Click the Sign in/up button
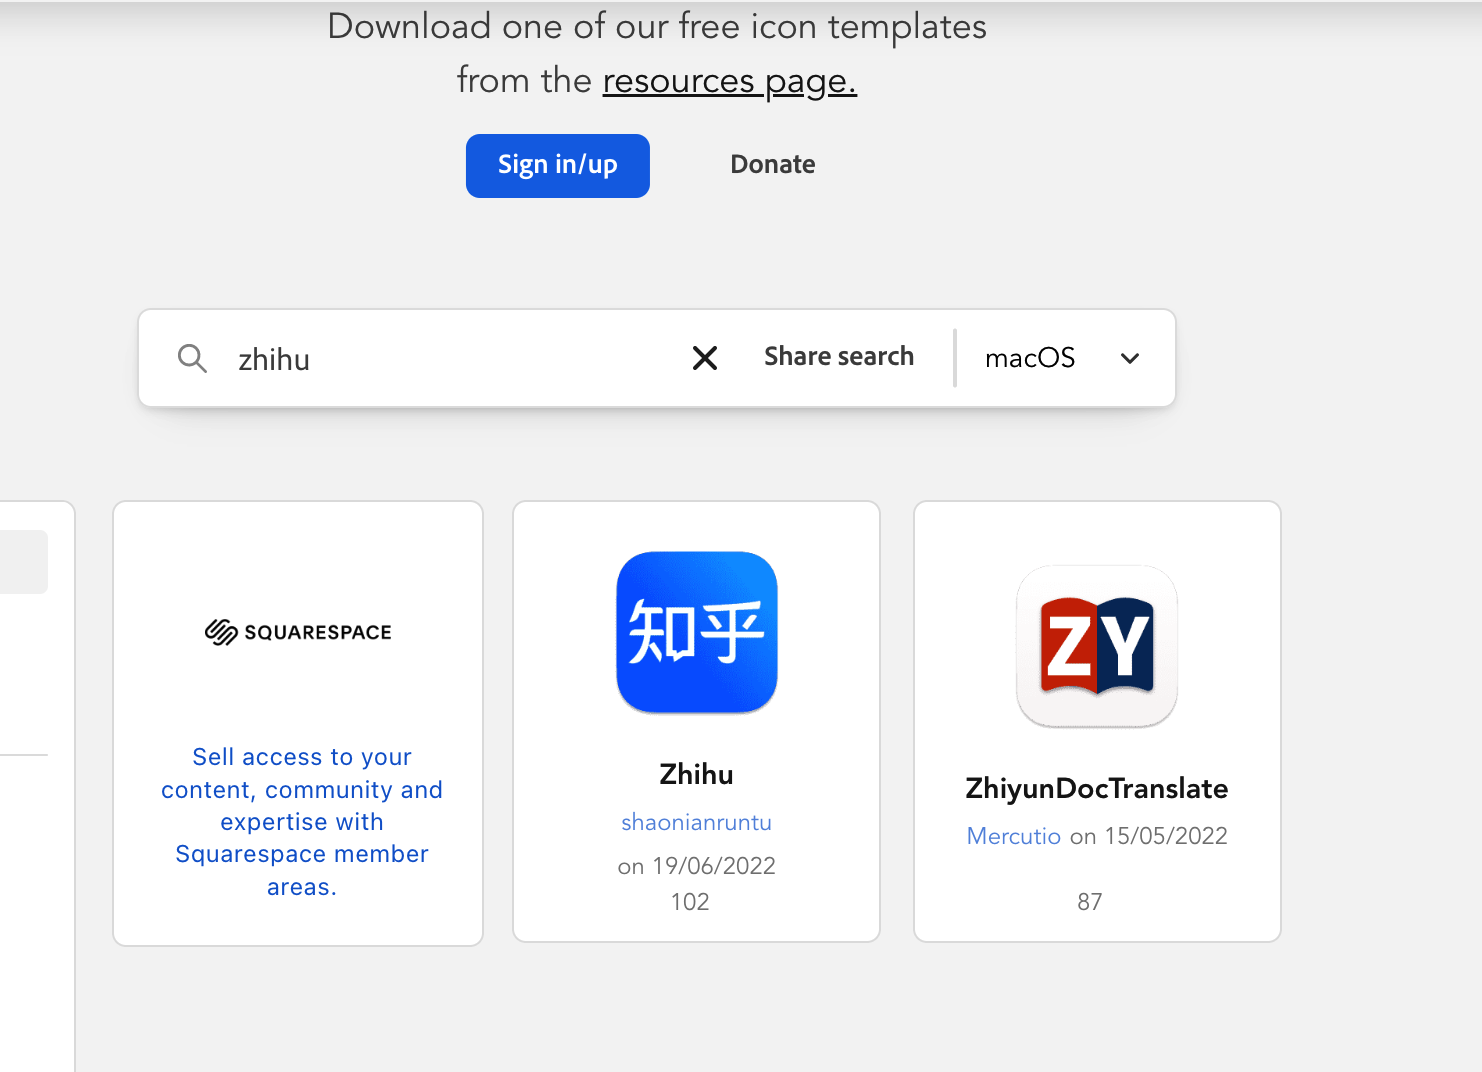 click(558, 166)
